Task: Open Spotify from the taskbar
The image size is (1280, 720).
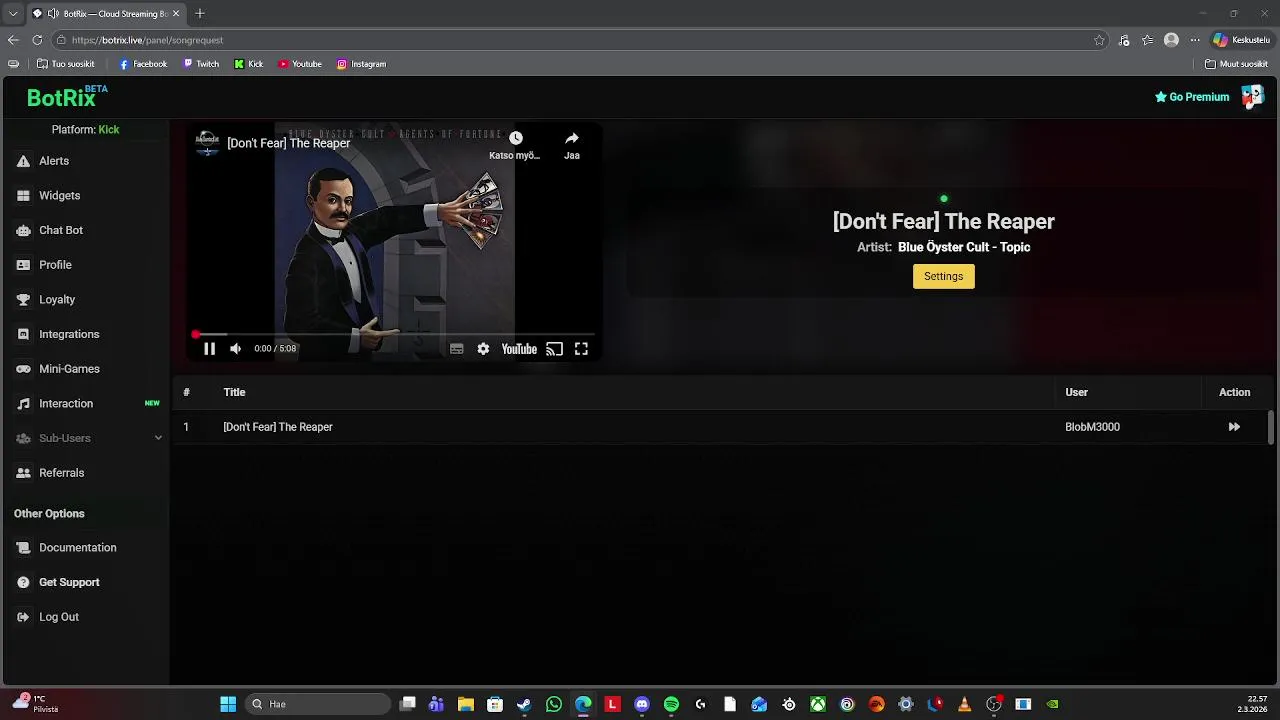Action: [671, 704]
